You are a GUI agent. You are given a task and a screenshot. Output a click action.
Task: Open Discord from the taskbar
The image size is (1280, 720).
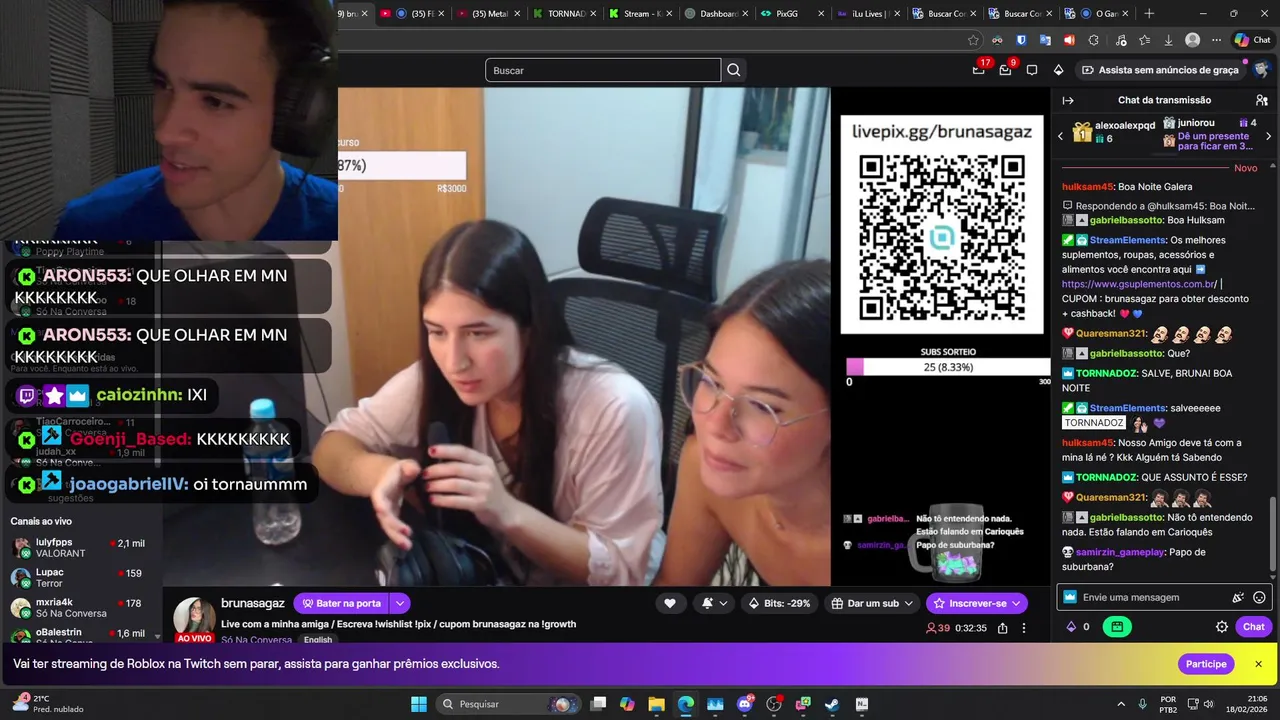(744, 704)
